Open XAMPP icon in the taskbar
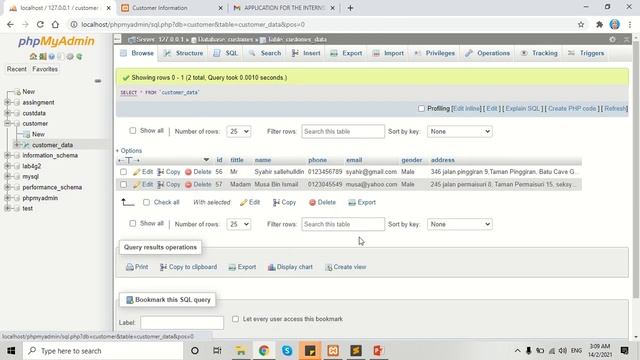The image size is (640, 360). coord(333,351)
